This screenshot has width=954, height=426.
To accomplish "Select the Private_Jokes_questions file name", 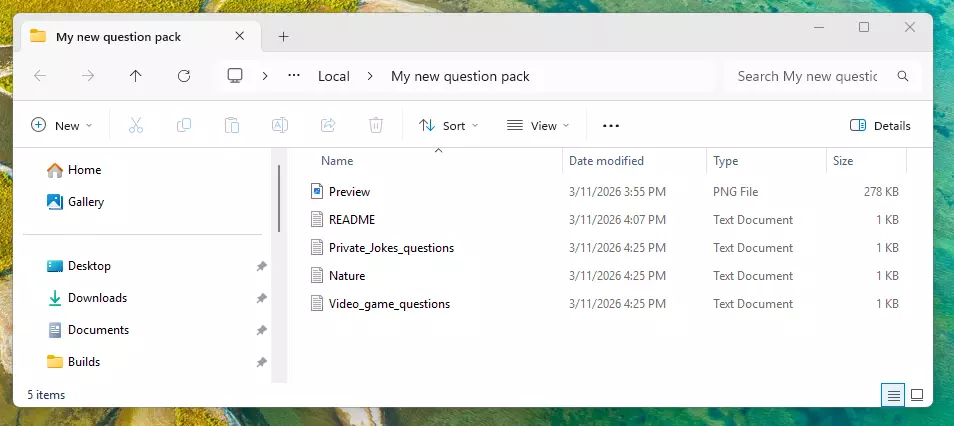I will pos(391,248).
